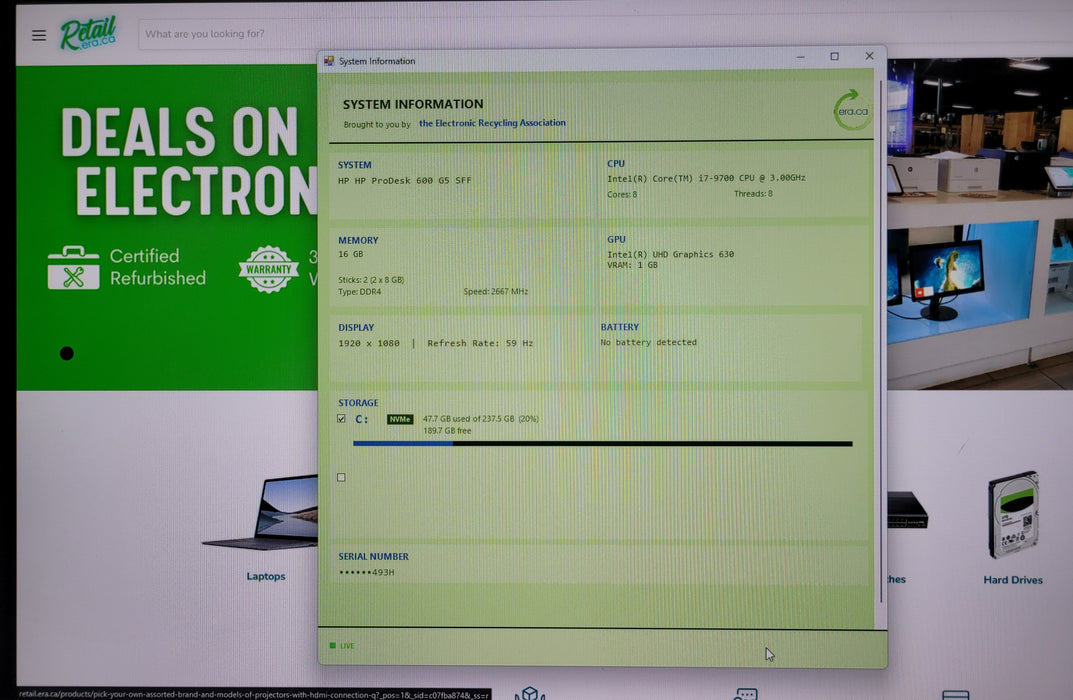Click the era.ca recycling logo in System Information
The width and height of the screenshot is (1073, 700).
tap(851, 110)
